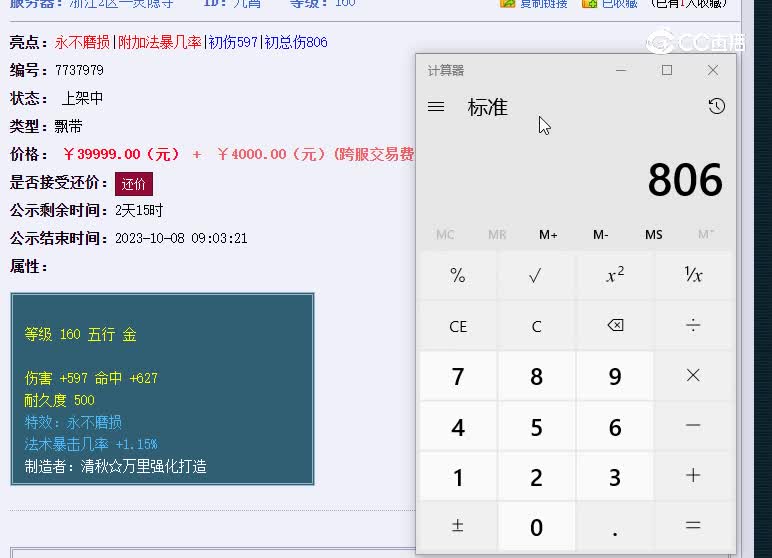Click the MS memory store key
The width and height of the screenshot is (772, 558).
click(653, 234)
